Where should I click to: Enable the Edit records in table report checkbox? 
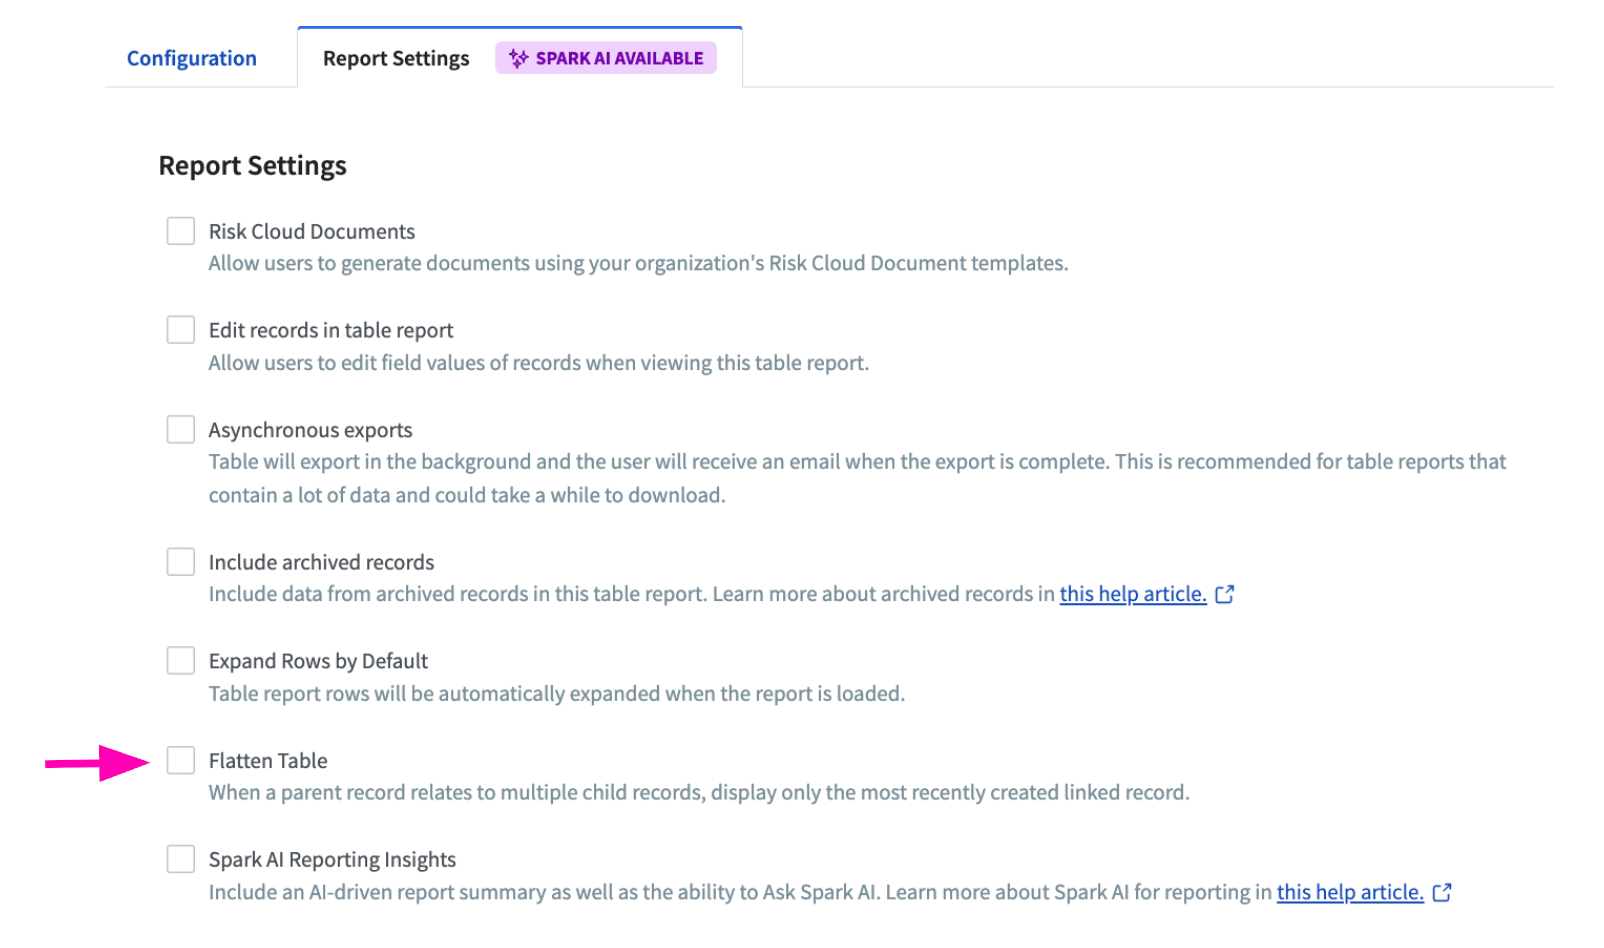click(181, 330)
